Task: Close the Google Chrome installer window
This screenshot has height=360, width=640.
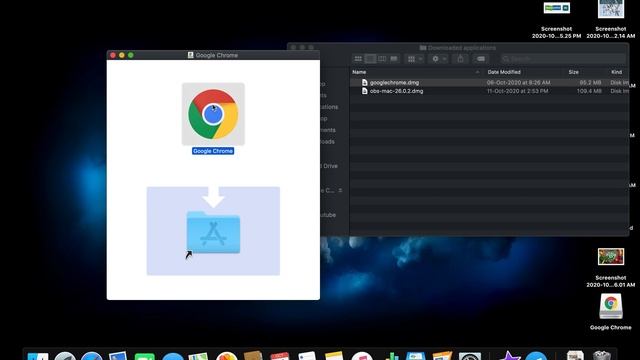Action: pos(113,55)
